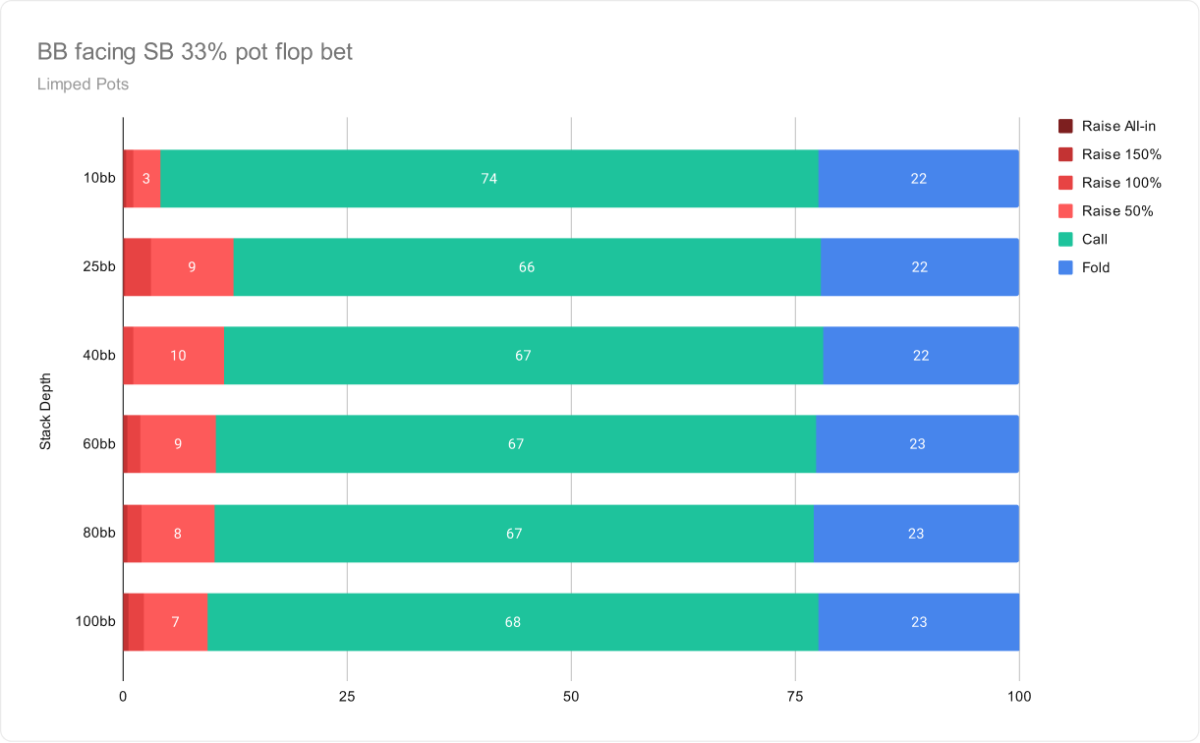Viewport: 1200px width, 743px height.
Task: Click the 100bb Fold segment labeled 23
Action: click(x=919, y=622)
